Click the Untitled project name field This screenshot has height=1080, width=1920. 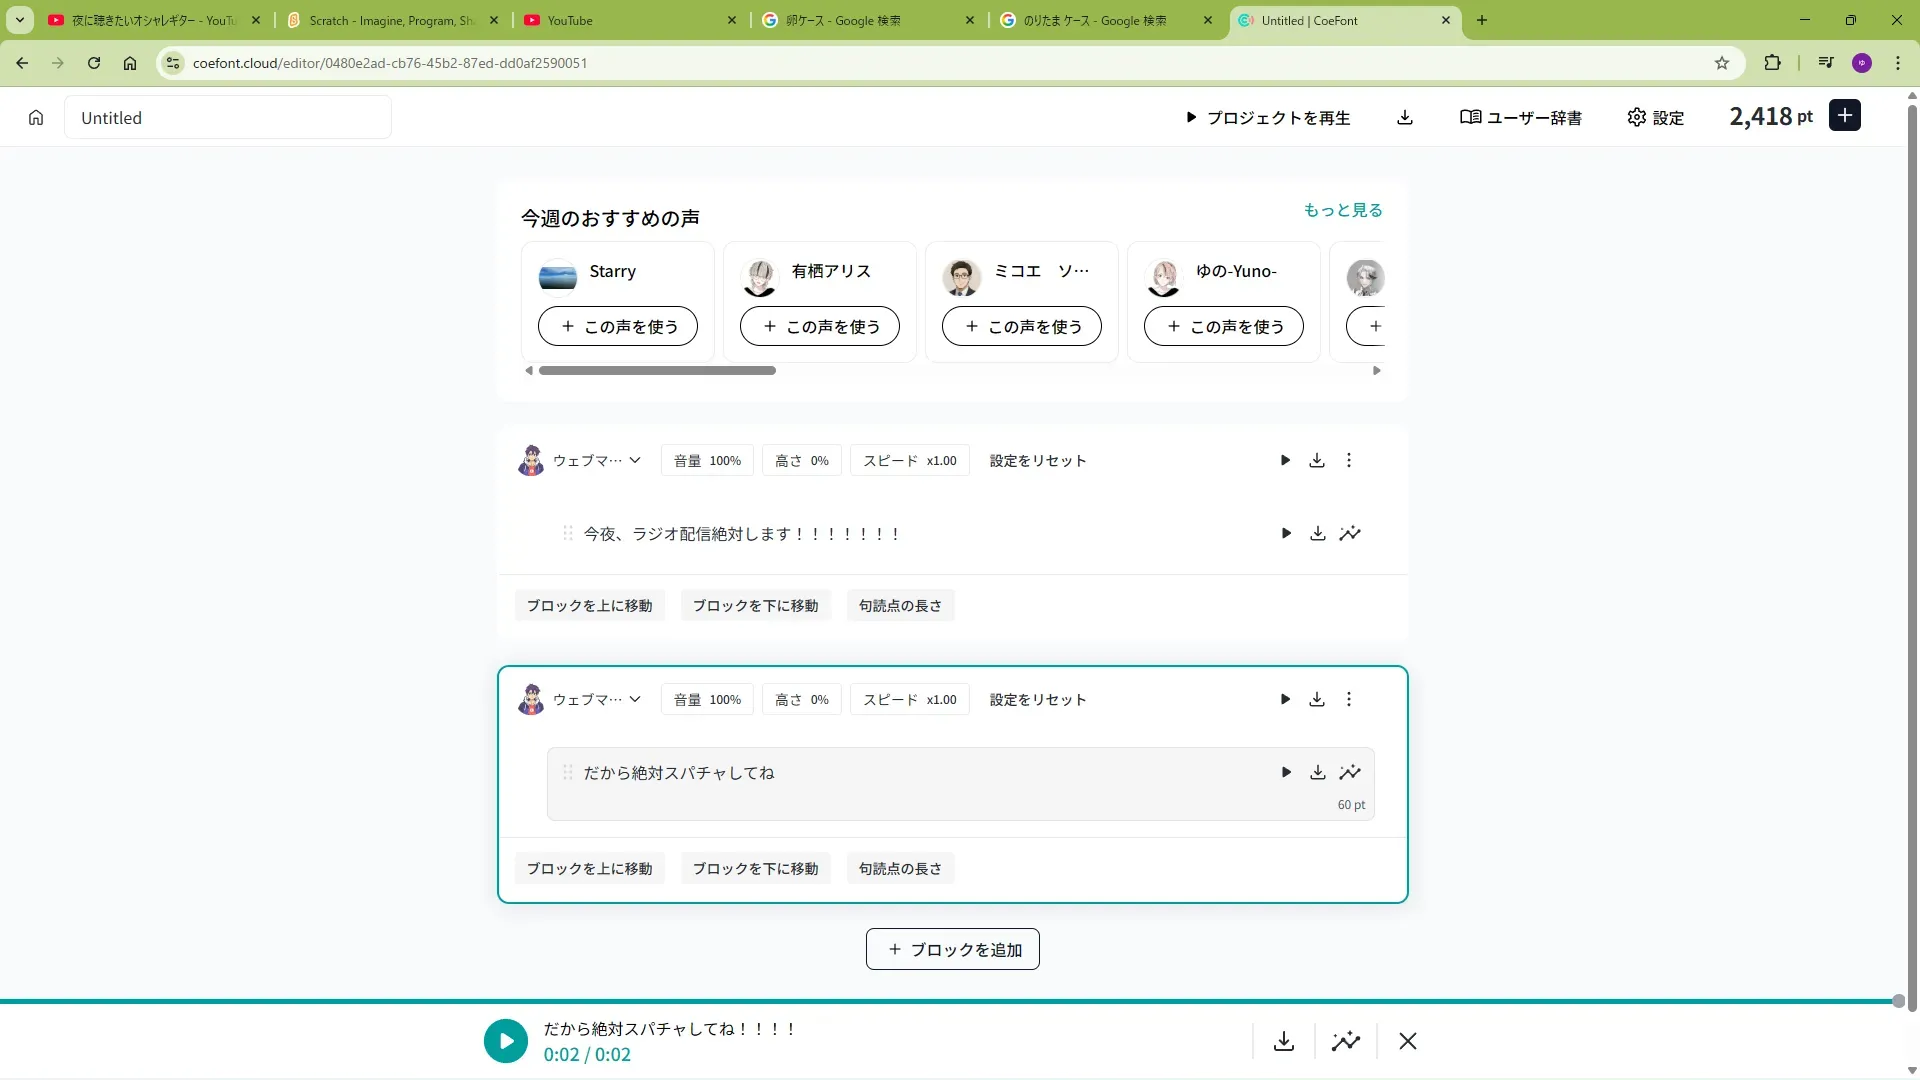228,118
